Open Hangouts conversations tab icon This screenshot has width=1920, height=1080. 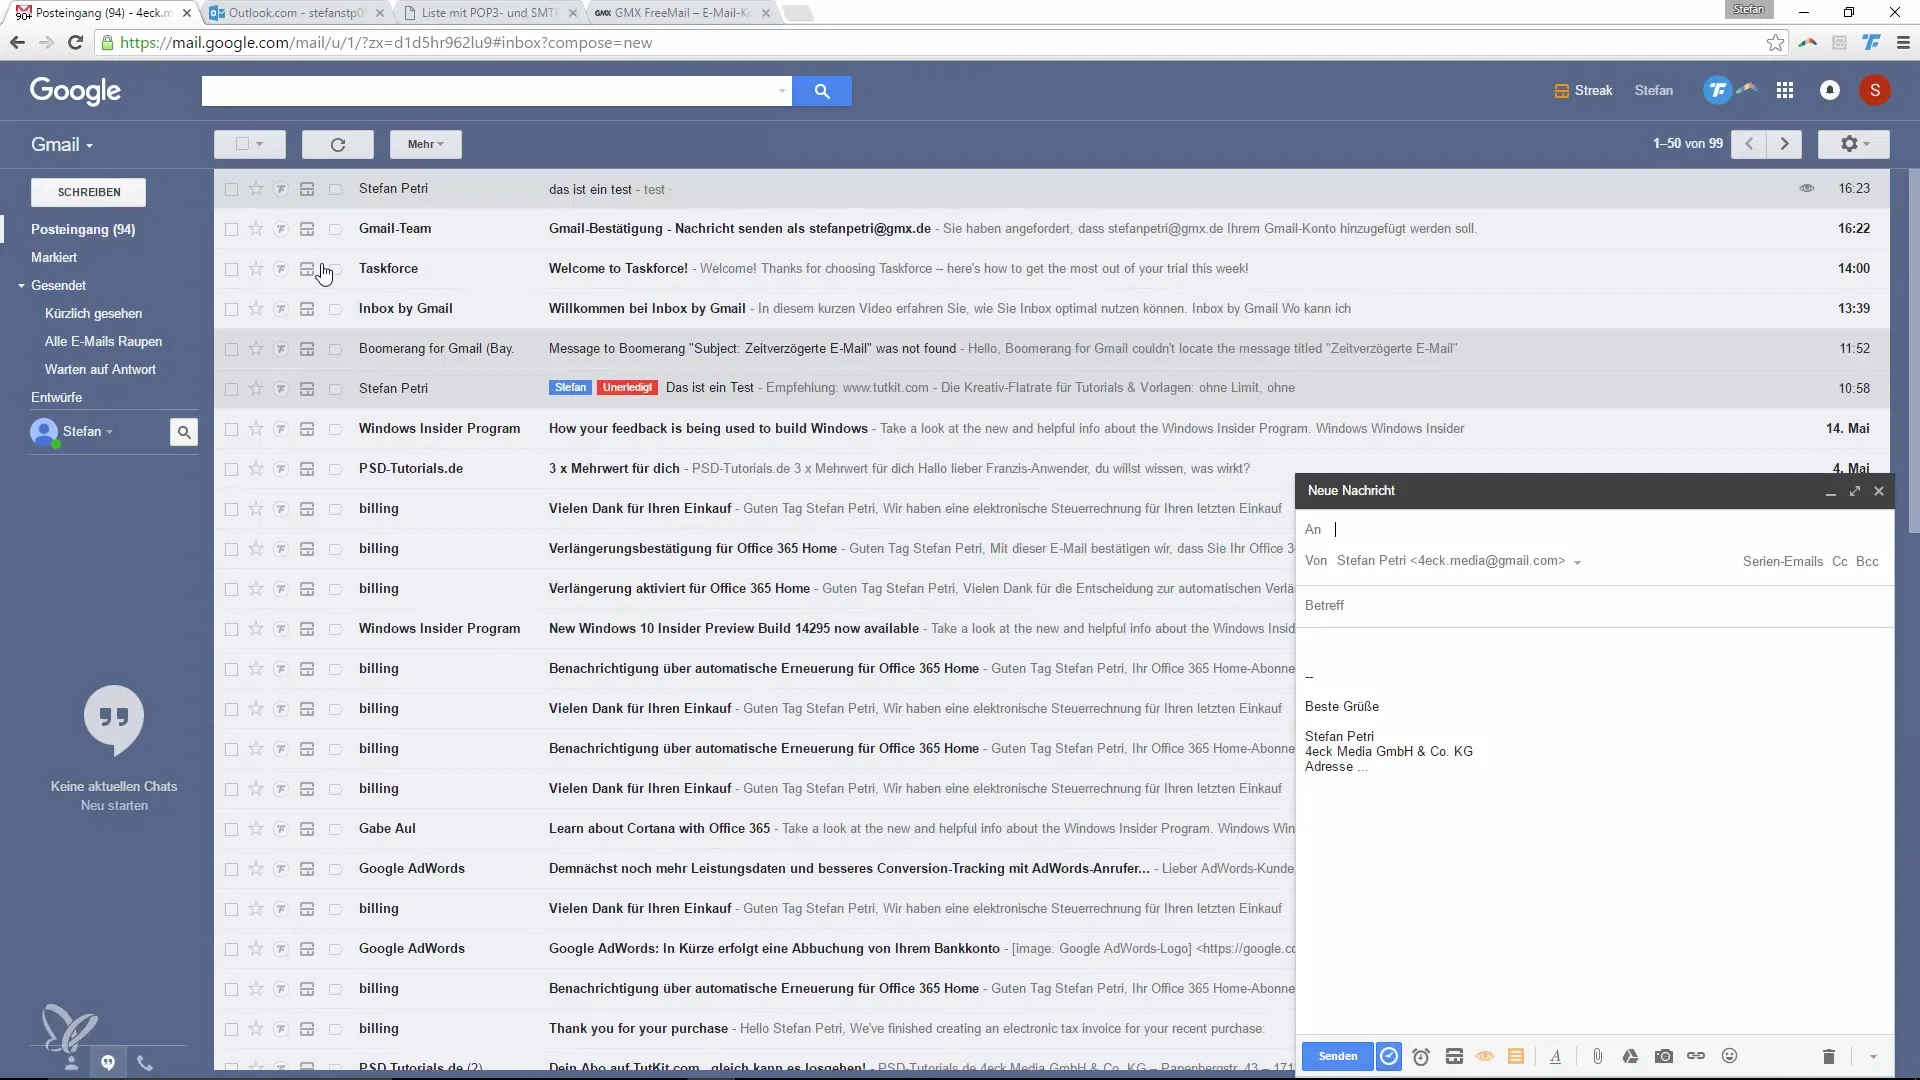tap(108, 1063)
